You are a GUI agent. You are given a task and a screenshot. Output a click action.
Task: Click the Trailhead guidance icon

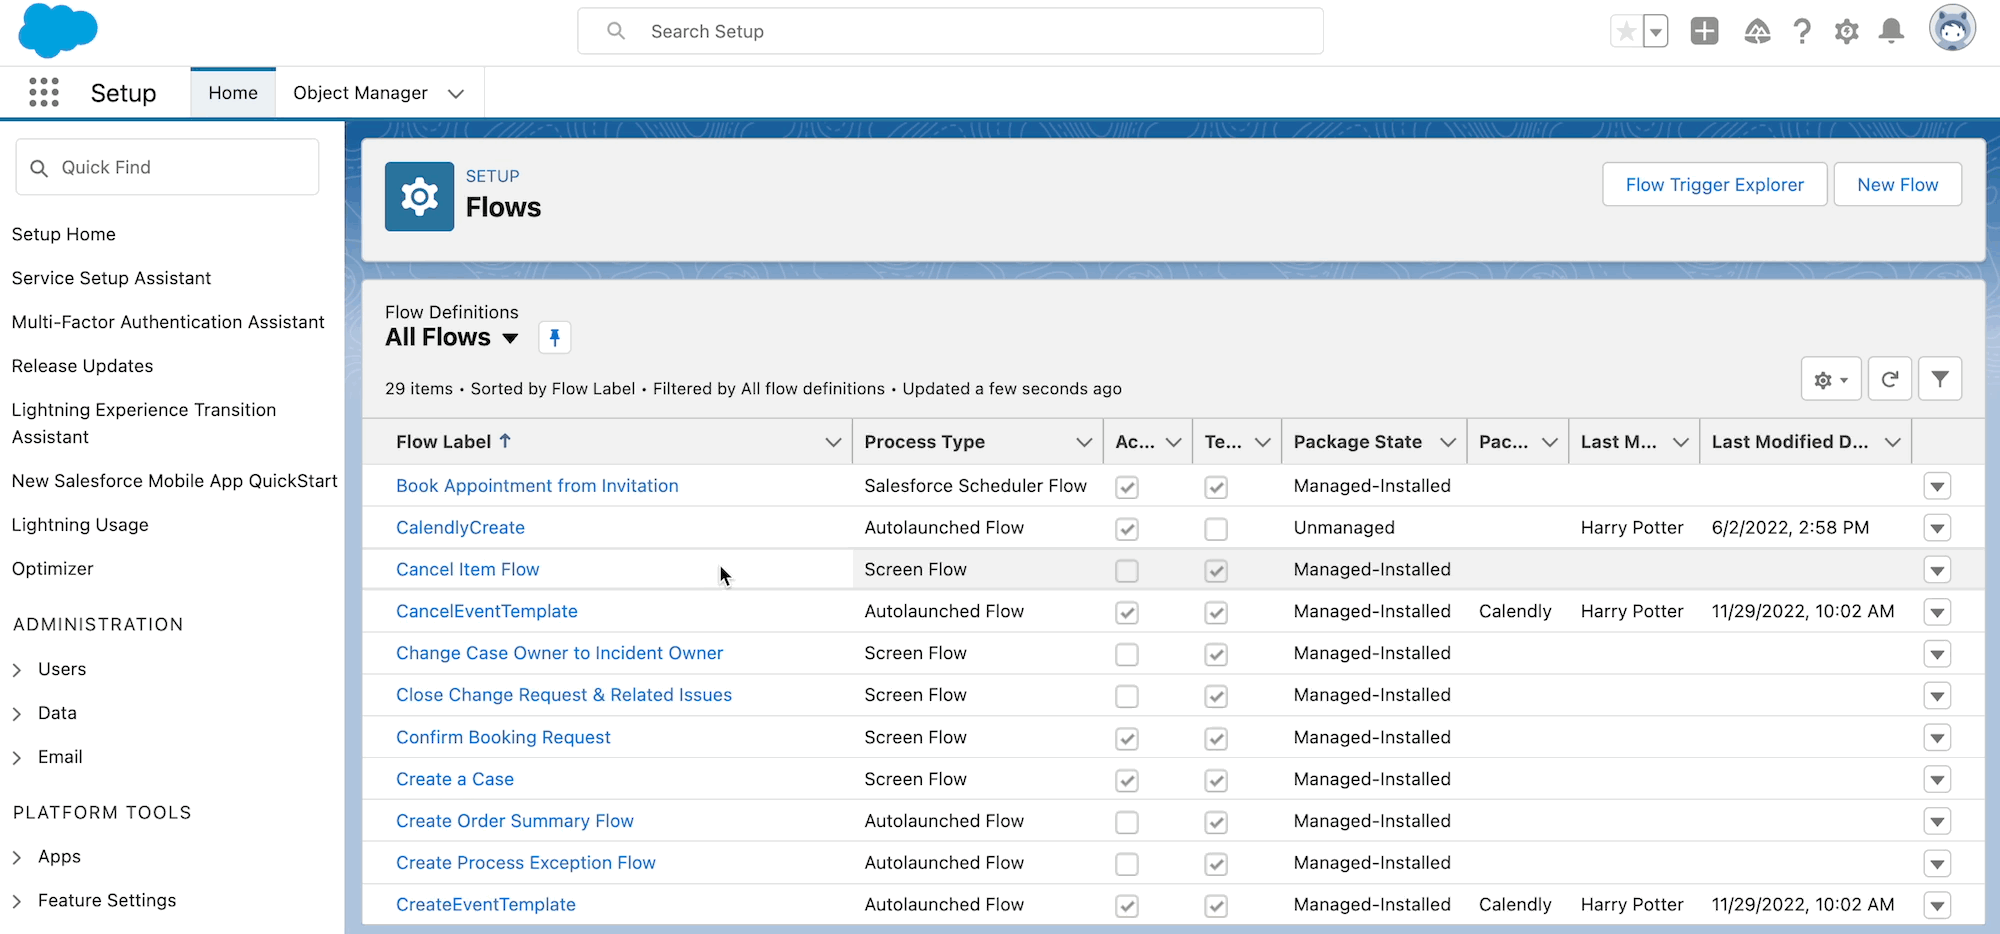click(x=1757, y=32)
